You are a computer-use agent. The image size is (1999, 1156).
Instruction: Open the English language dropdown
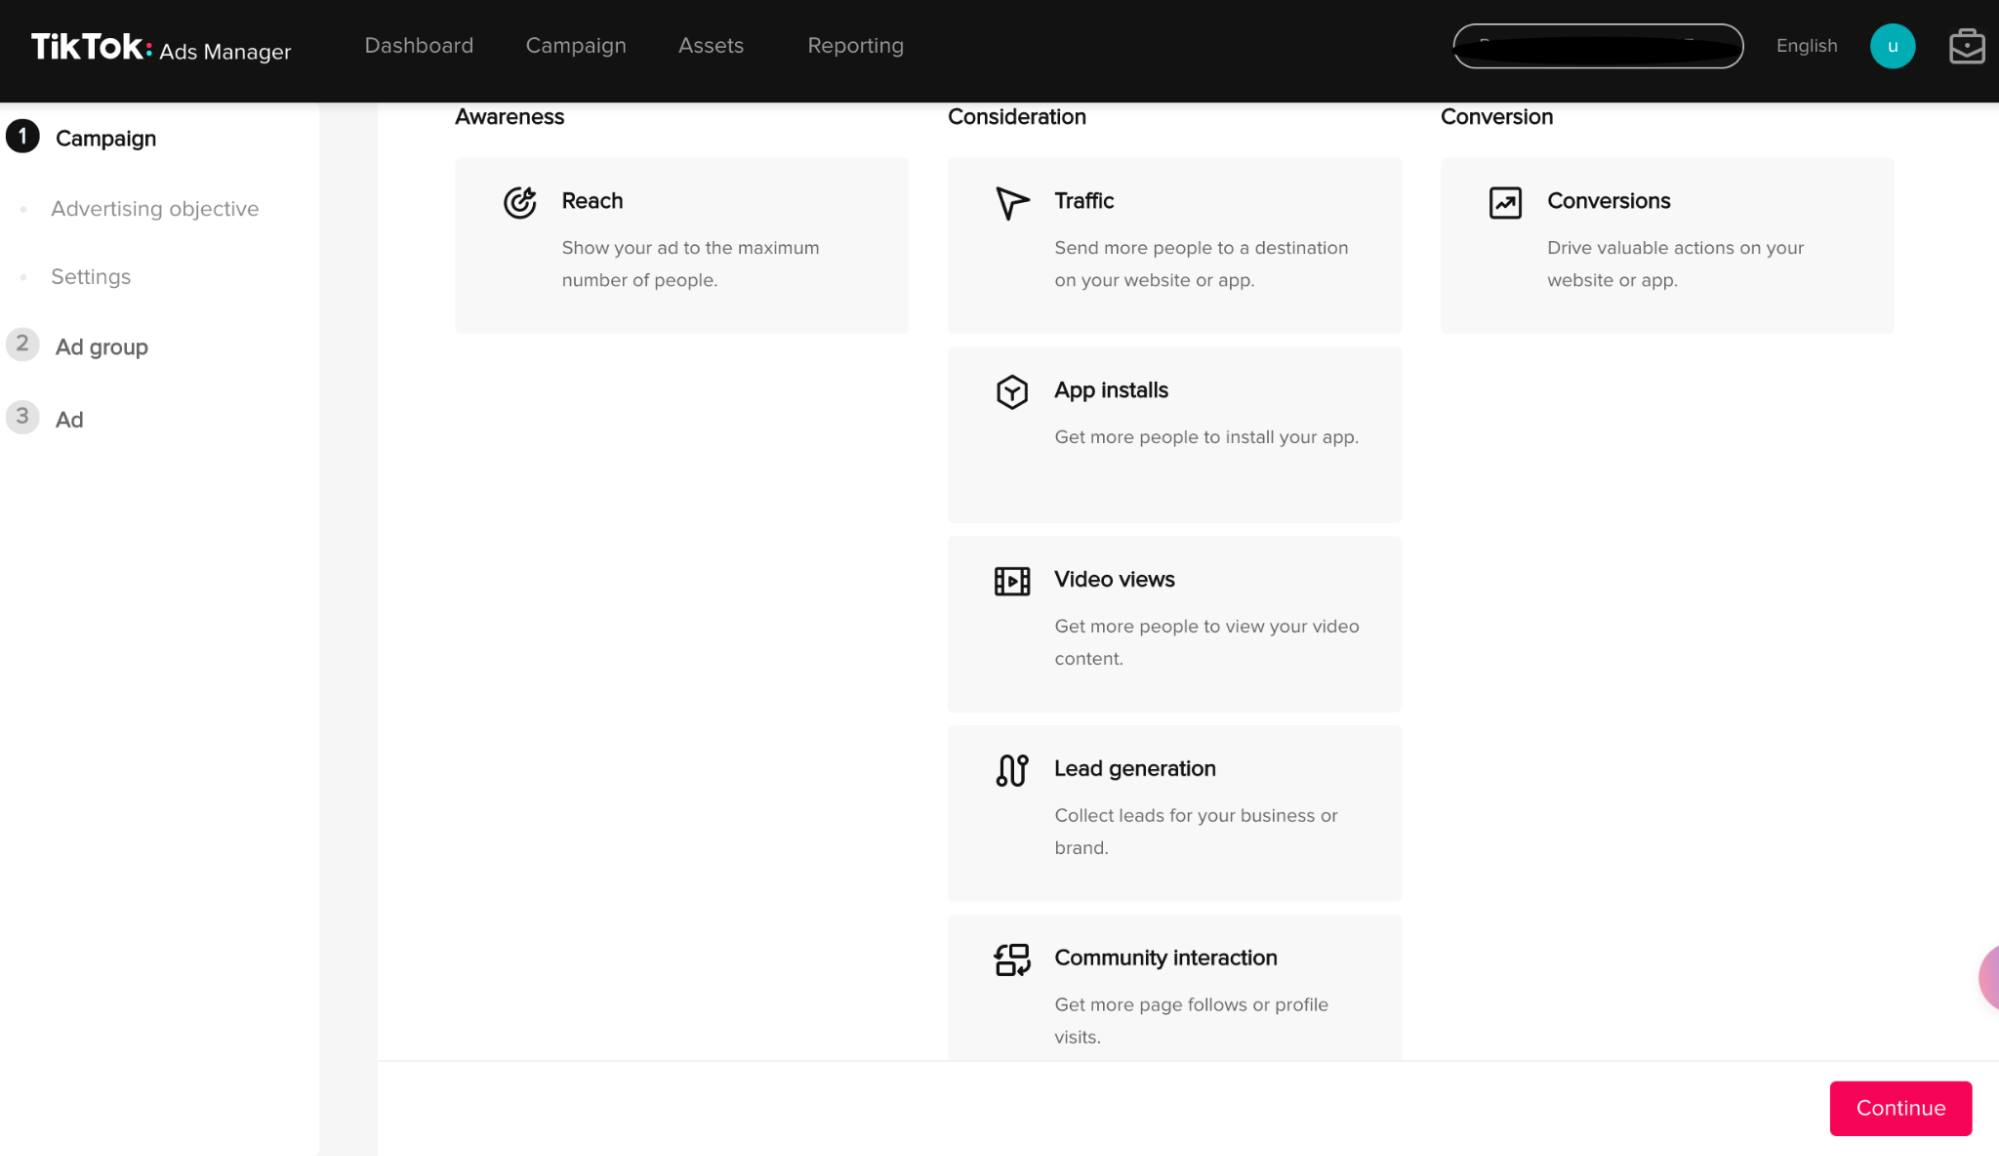pos(1805,46)
